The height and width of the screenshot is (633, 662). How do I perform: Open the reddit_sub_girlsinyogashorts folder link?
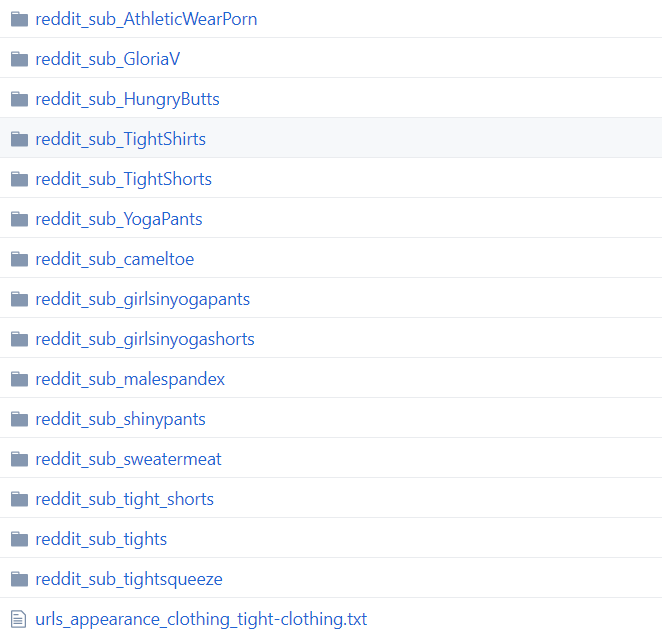coord(145,339)
